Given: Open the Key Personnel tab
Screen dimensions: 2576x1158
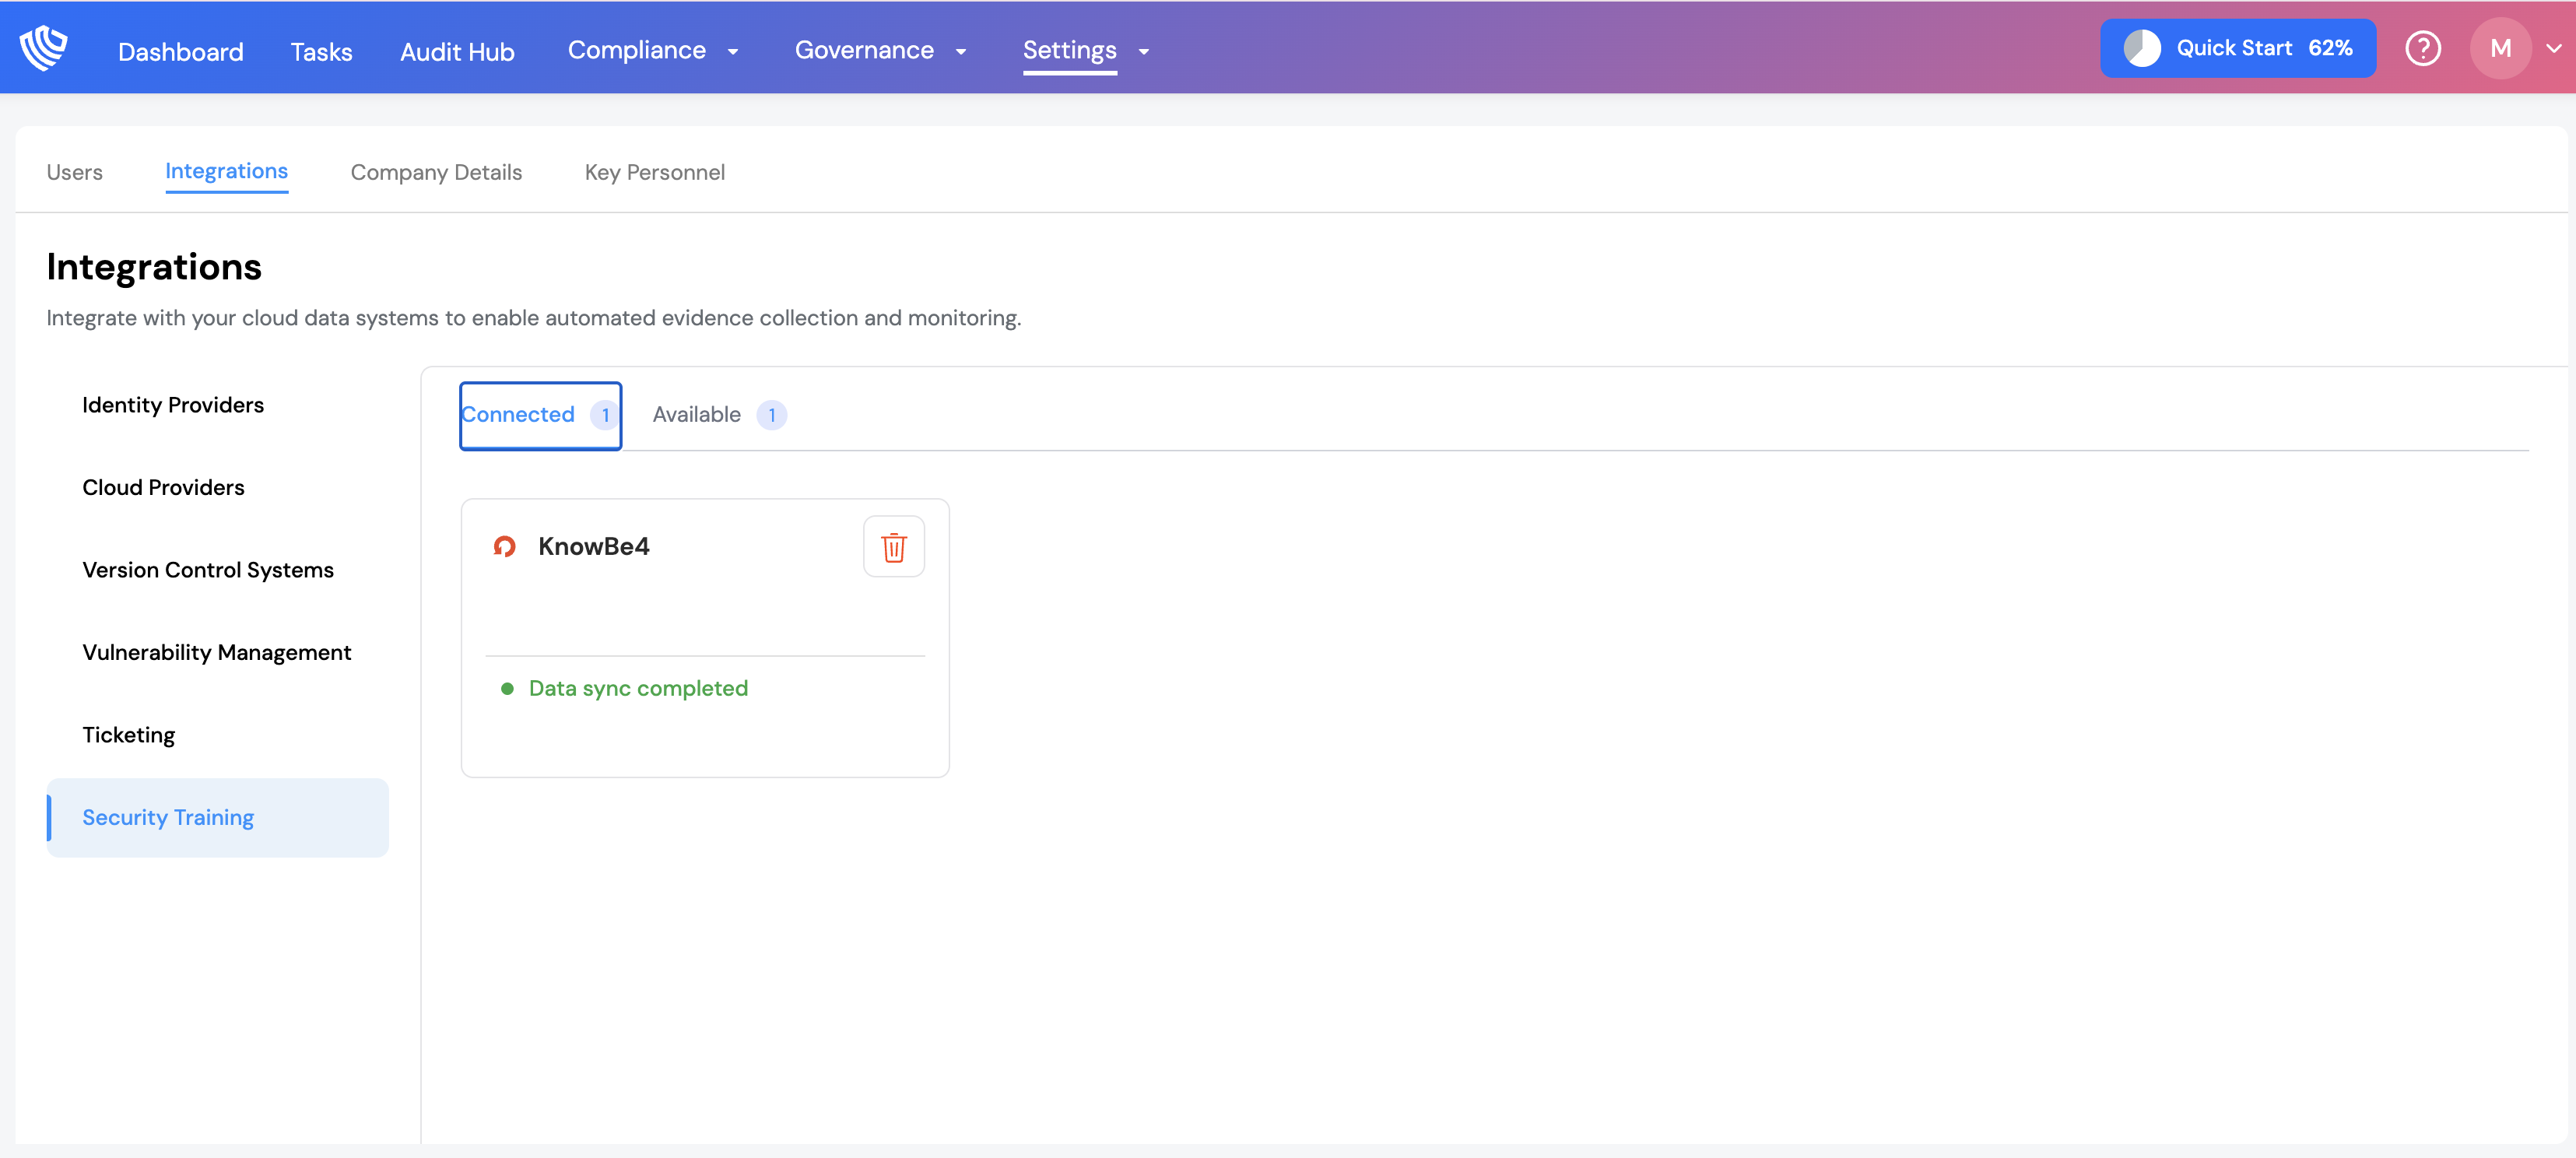Looking at the screenshot, I should pos(655,172).
